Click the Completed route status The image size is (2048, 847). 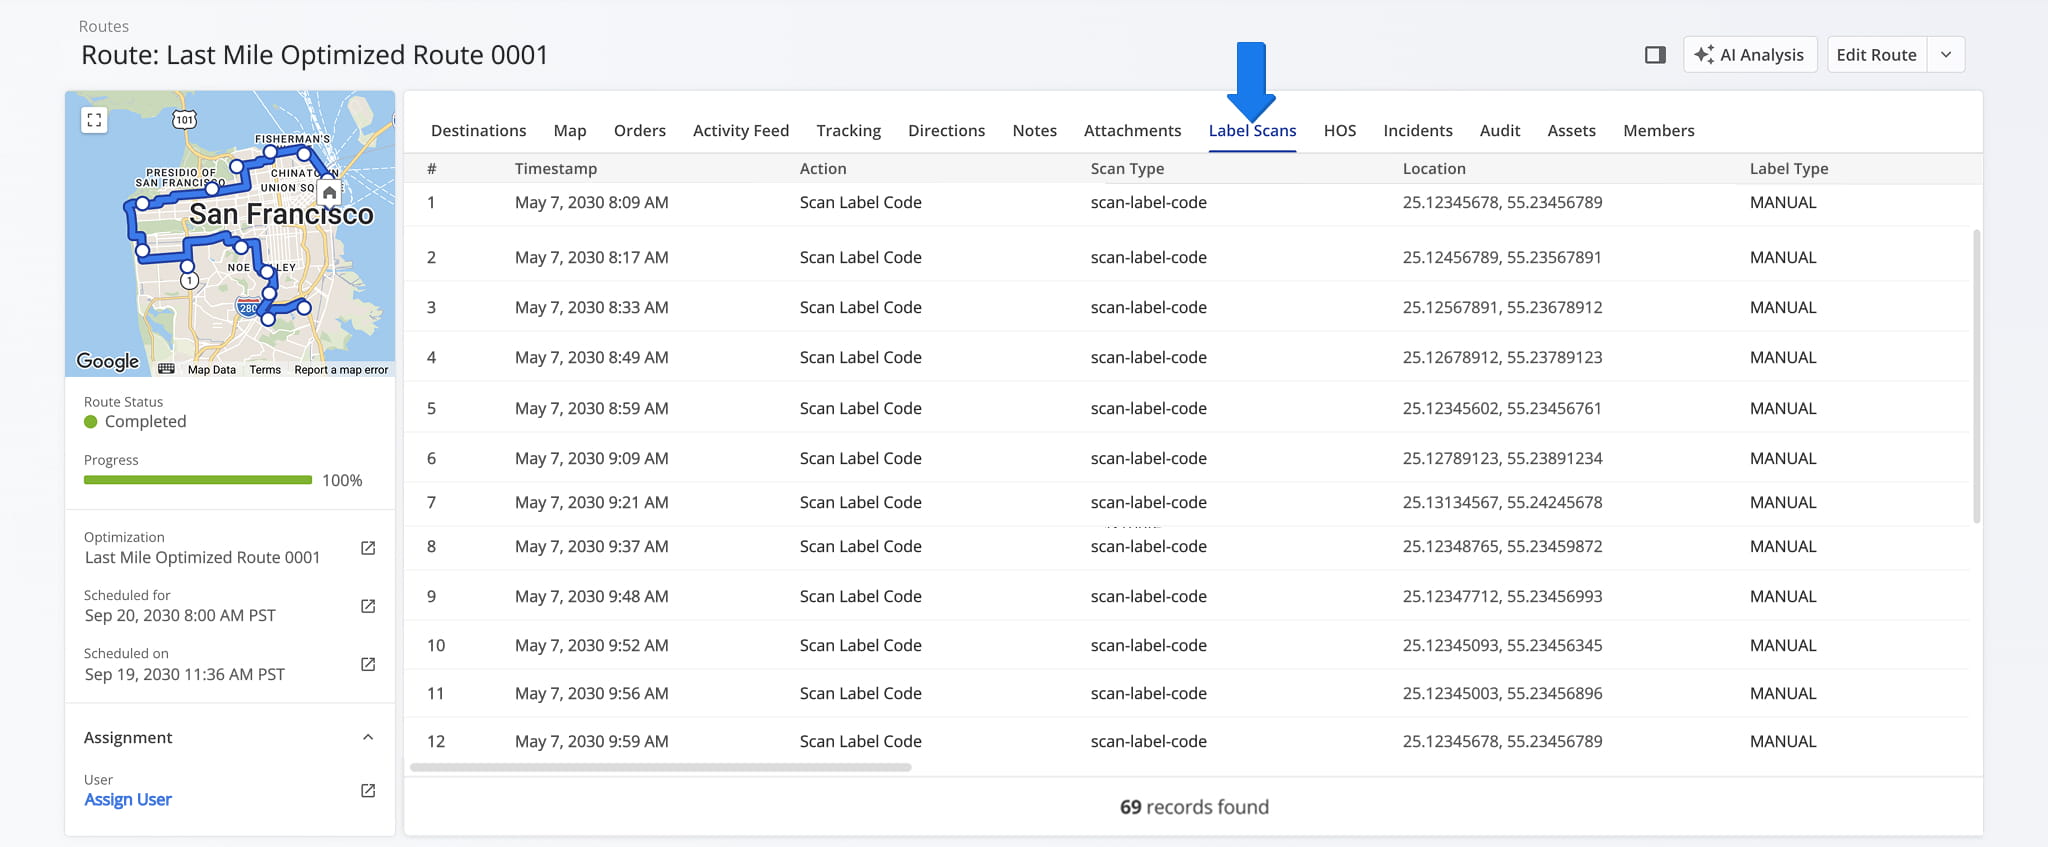pos(135,421)
